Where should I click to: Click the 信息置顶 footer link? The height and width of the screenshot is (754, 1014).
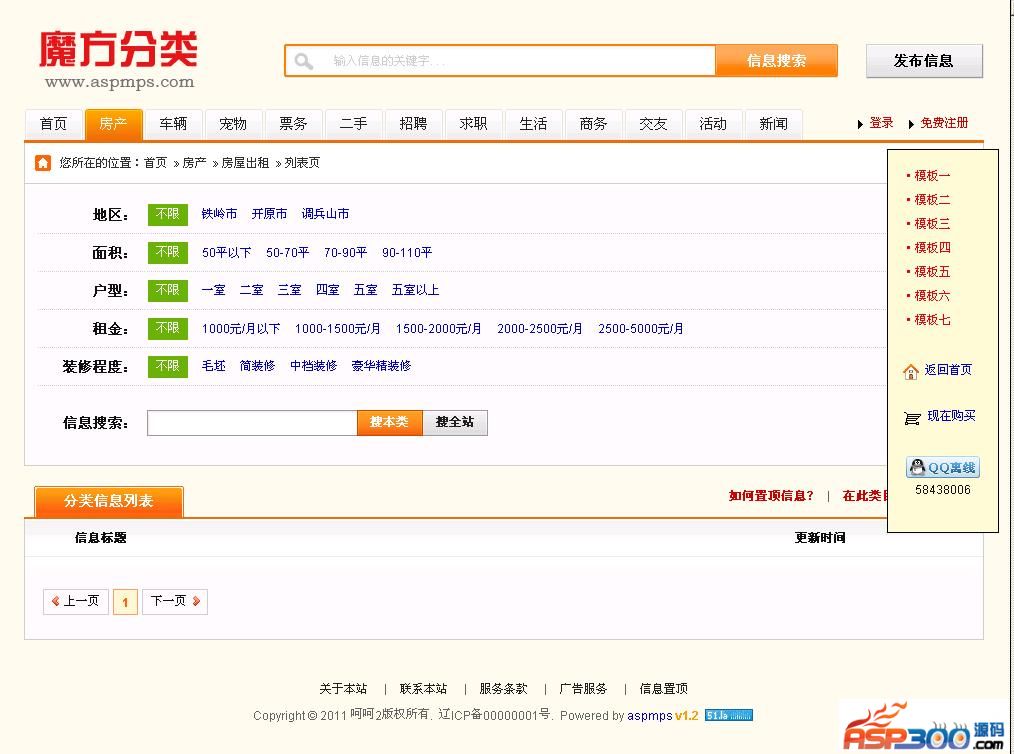coord(663,689)
